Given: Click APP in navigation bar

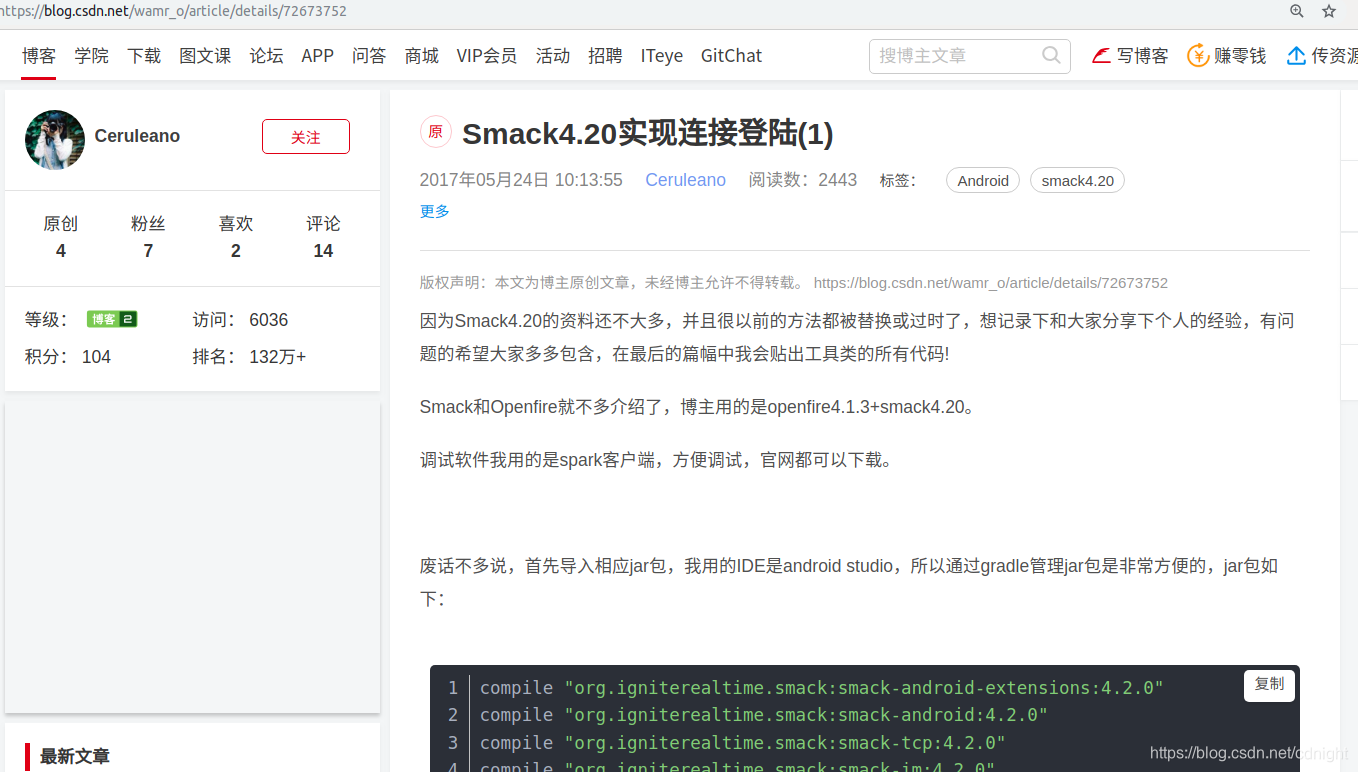Looking at the screenshot, I should click(x=318, y=56).
